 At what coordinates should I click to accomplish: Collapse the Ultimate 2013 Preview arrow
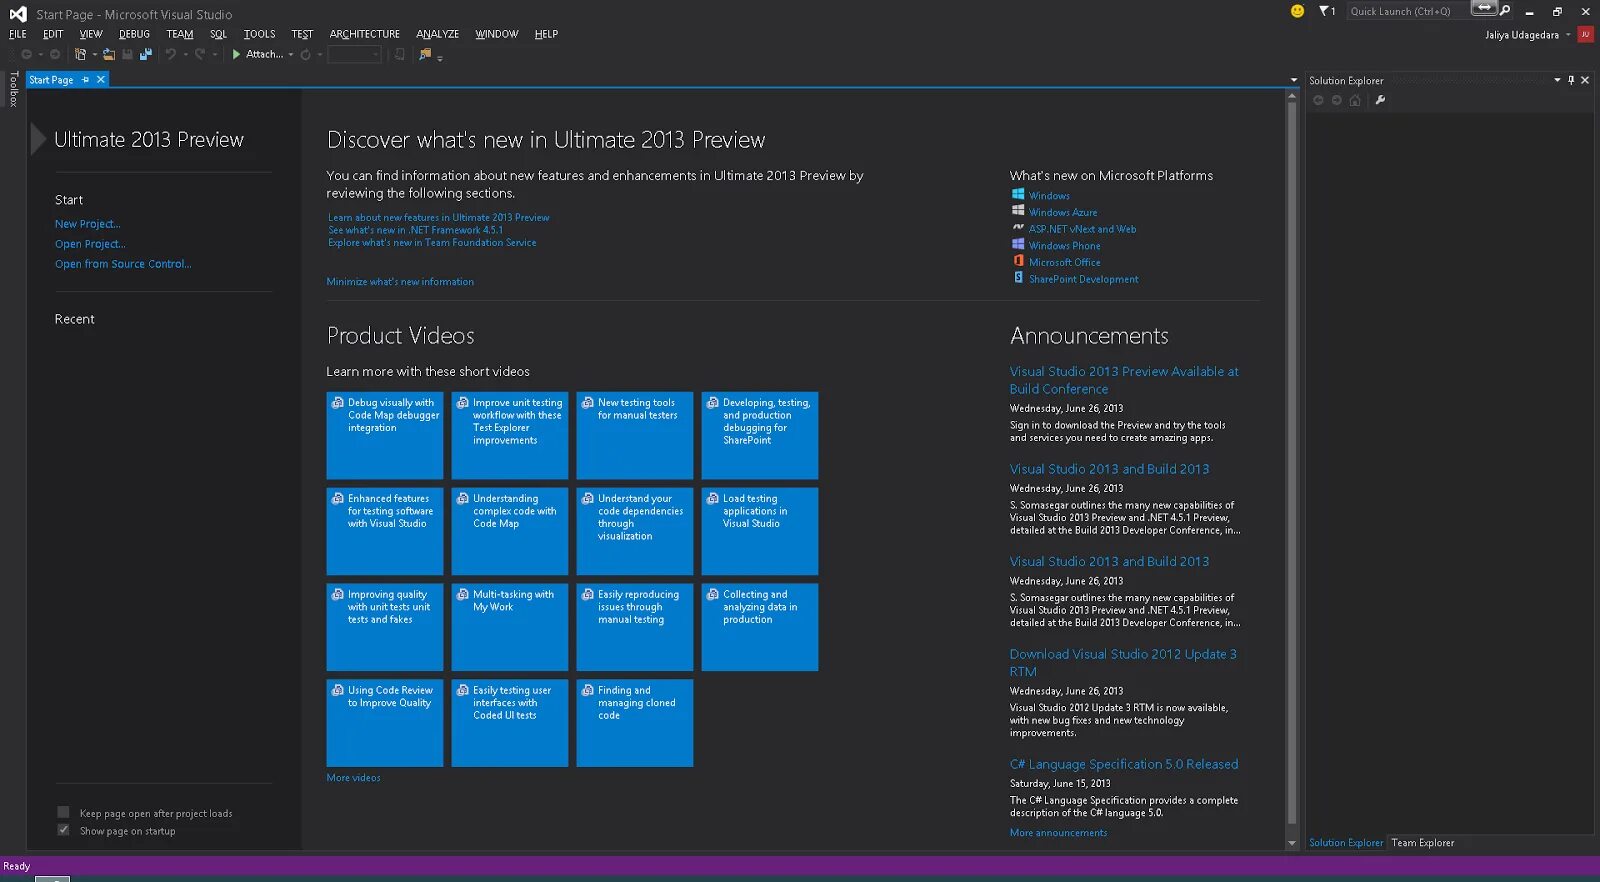38,139
